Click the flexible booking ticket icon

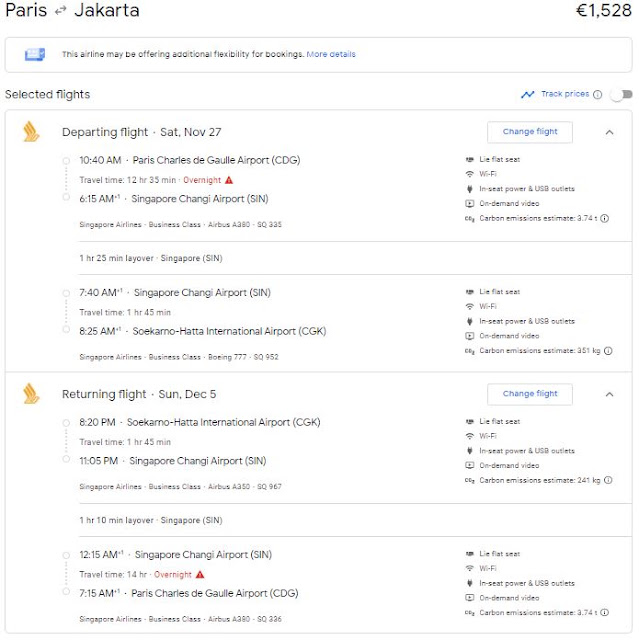35,54
